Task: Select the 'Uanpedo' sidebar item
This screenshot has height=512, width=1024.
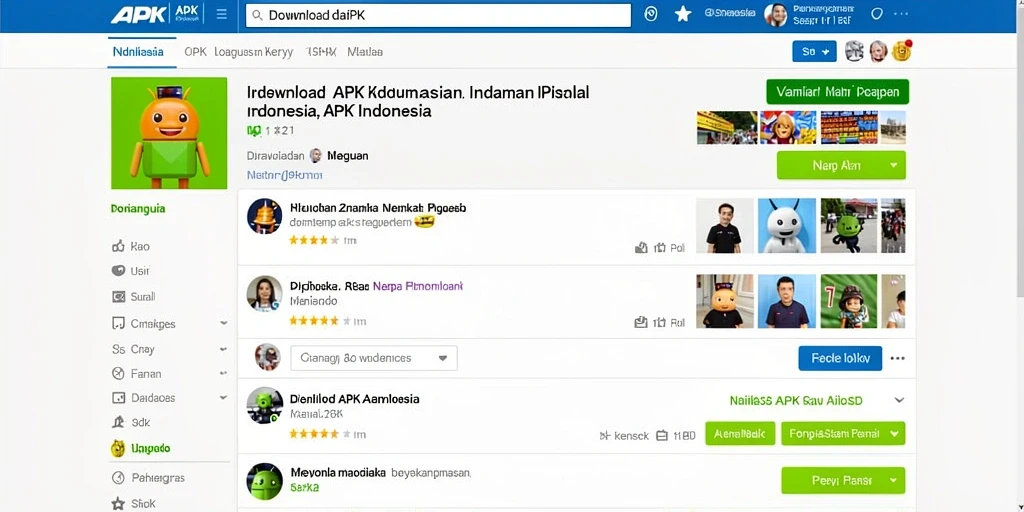Action: 140,449
